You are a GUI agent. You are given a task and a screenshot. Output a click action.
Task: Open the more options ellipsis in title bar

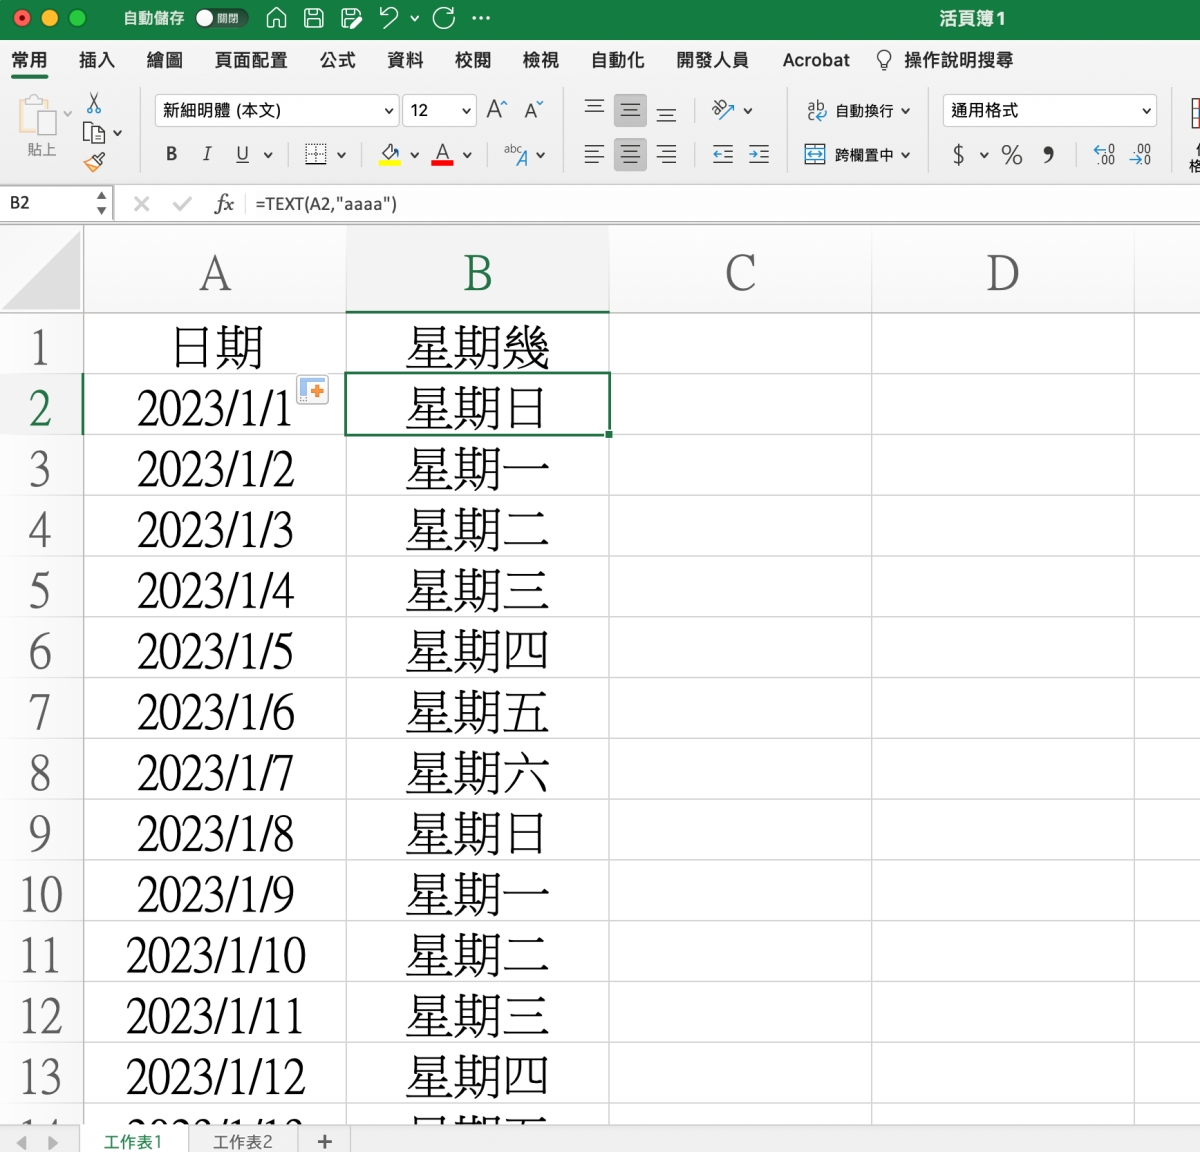tap(481, 18)
